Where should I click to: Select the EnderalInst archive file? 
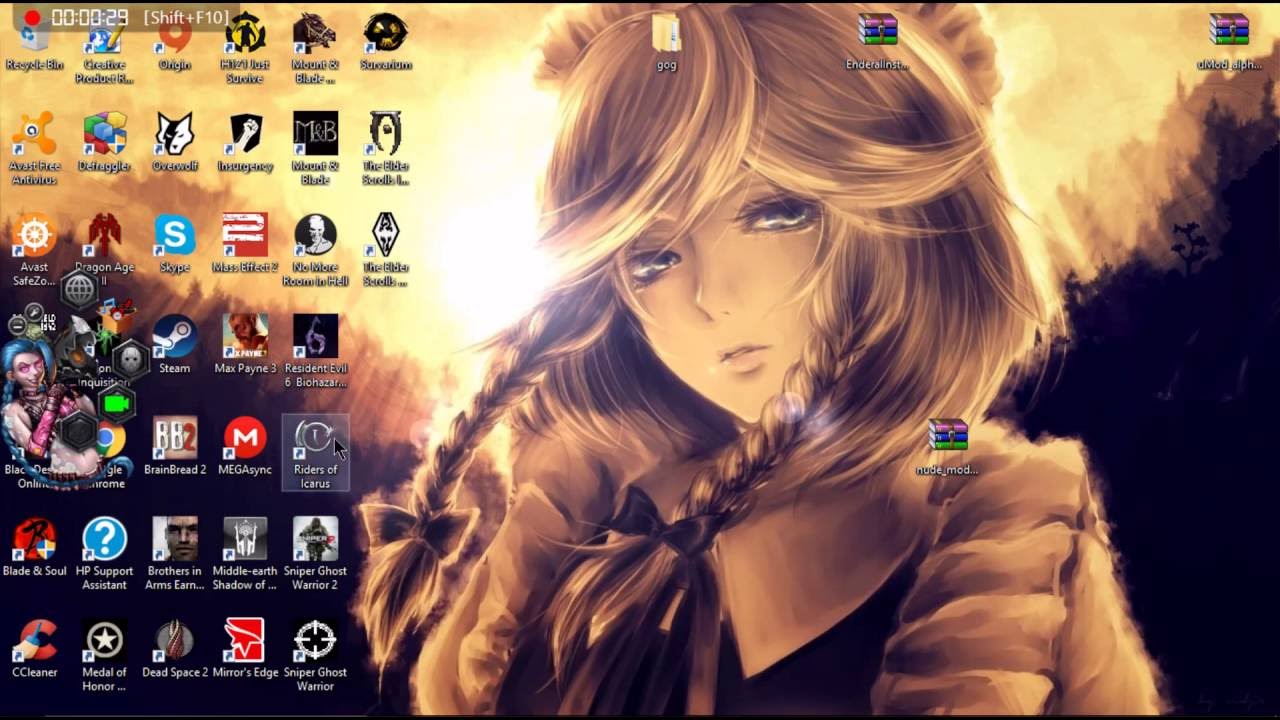point(877,43)
